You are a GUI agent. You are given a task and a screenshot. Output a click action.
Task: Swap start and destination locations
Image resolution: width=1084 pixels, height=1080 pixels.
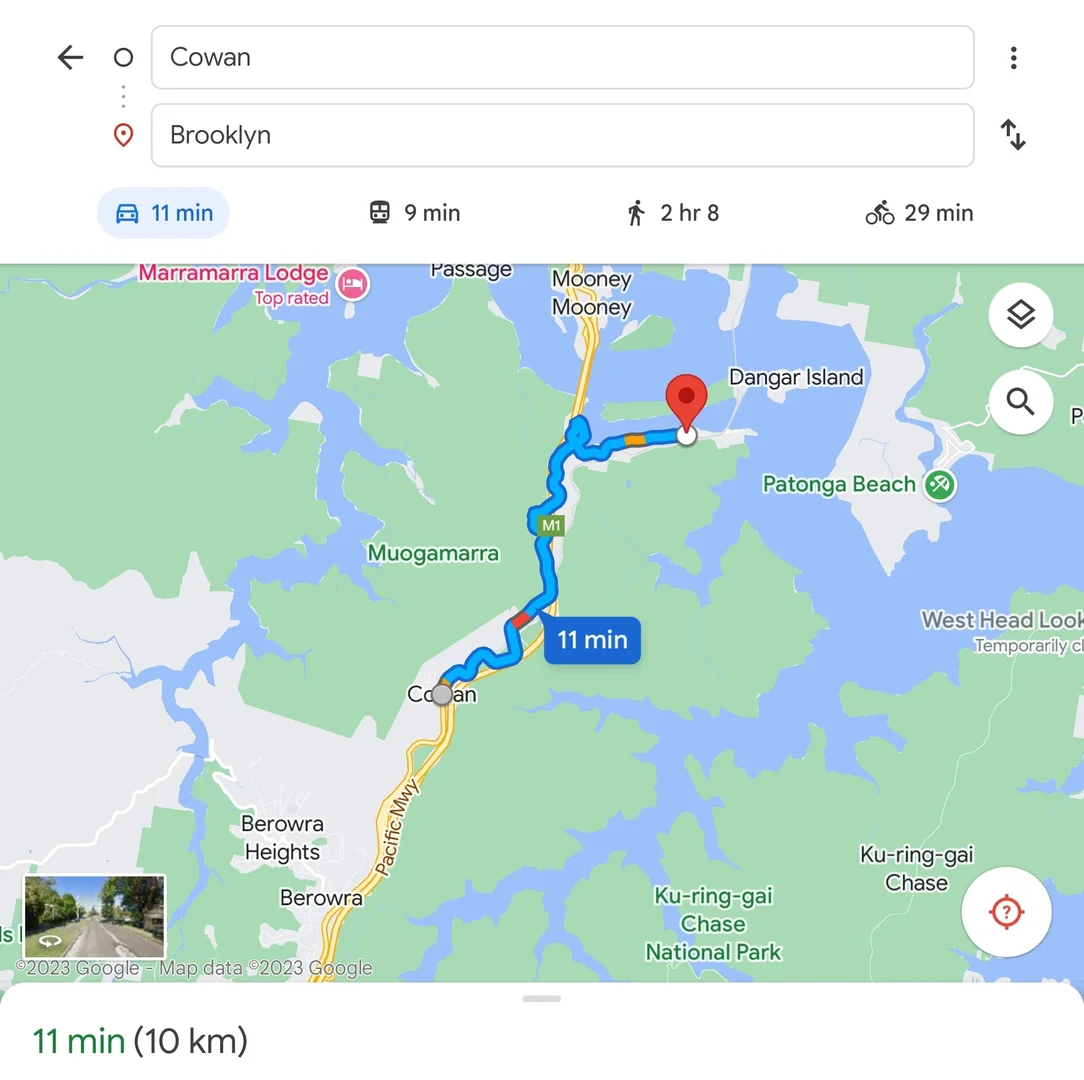pyautogui.click(x=1013, y=135)
